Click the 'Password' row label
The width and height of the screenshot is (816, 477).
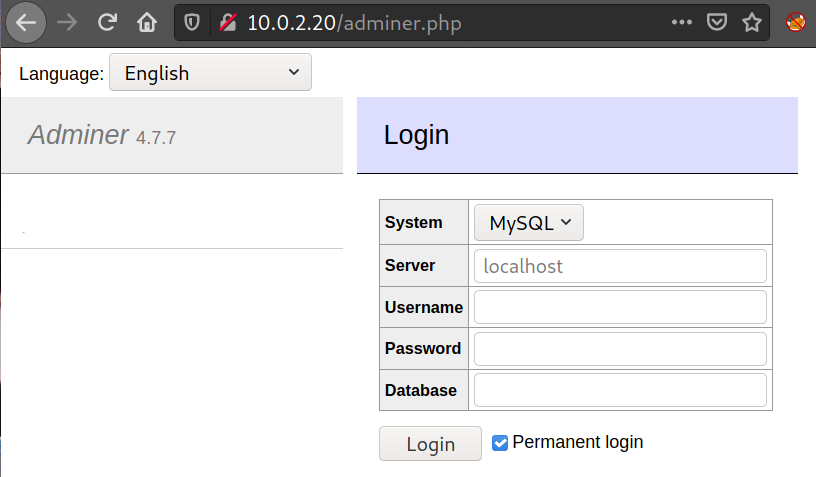click(423, 349)
